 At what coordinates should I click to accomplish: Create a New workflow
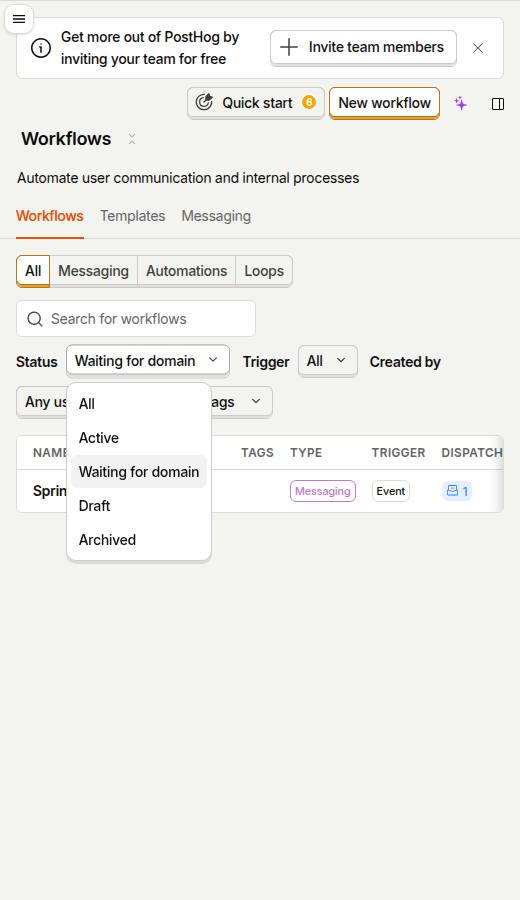point(385,103)
